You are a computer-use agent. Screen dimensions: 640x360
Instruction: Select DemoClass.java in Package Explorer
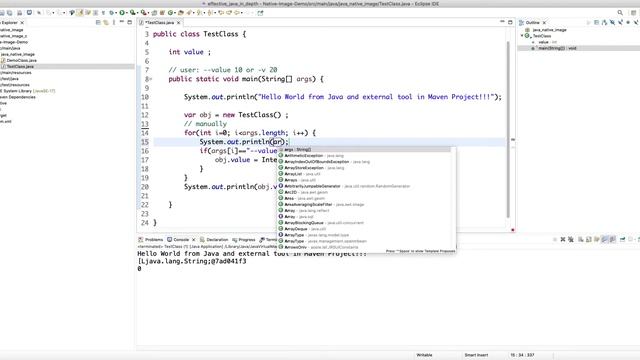pos(19,60)
